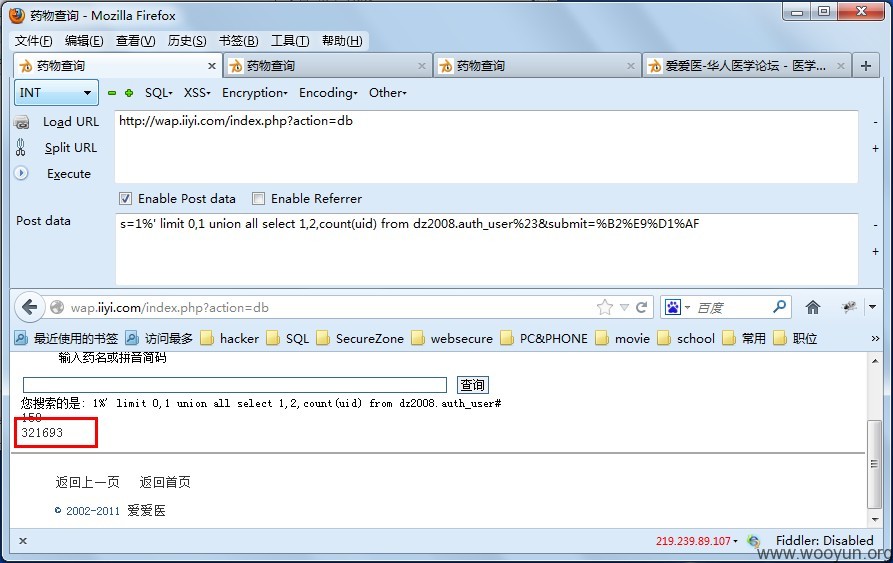Click scrollbar up arrow on page
Viewport: 893px width, 563px height.
point(875,361)
